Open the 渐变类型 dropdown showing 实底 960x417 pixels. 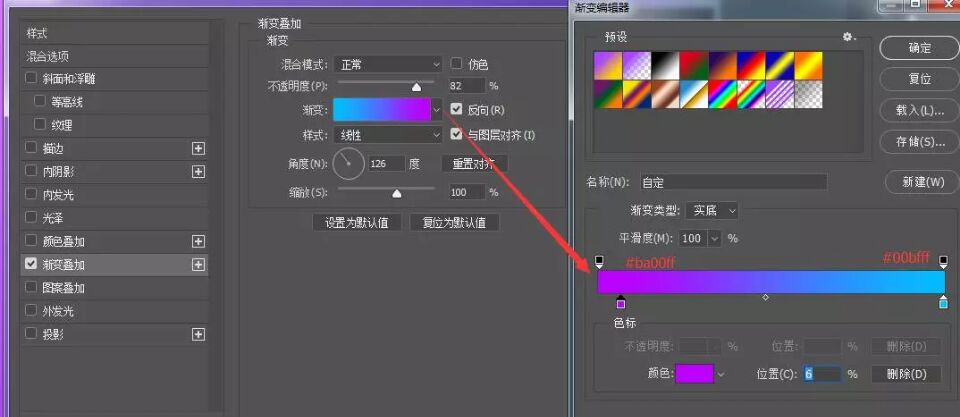712,211
